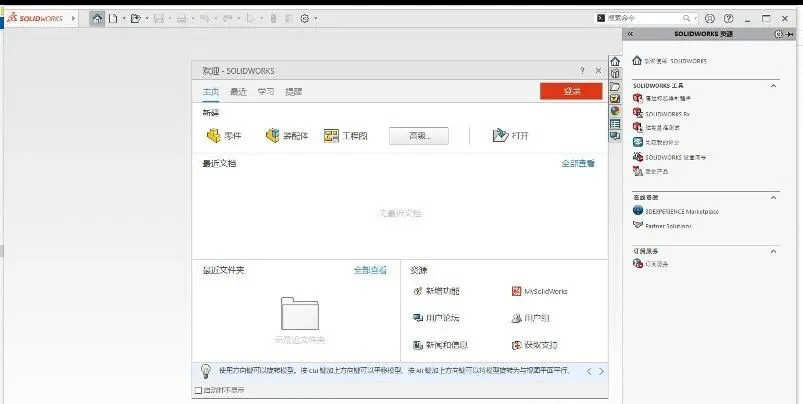This screenshot has height=404, width=803.
Task: Switch to the 学习 tab in the Welcome dialog
Action: (266, 92)
